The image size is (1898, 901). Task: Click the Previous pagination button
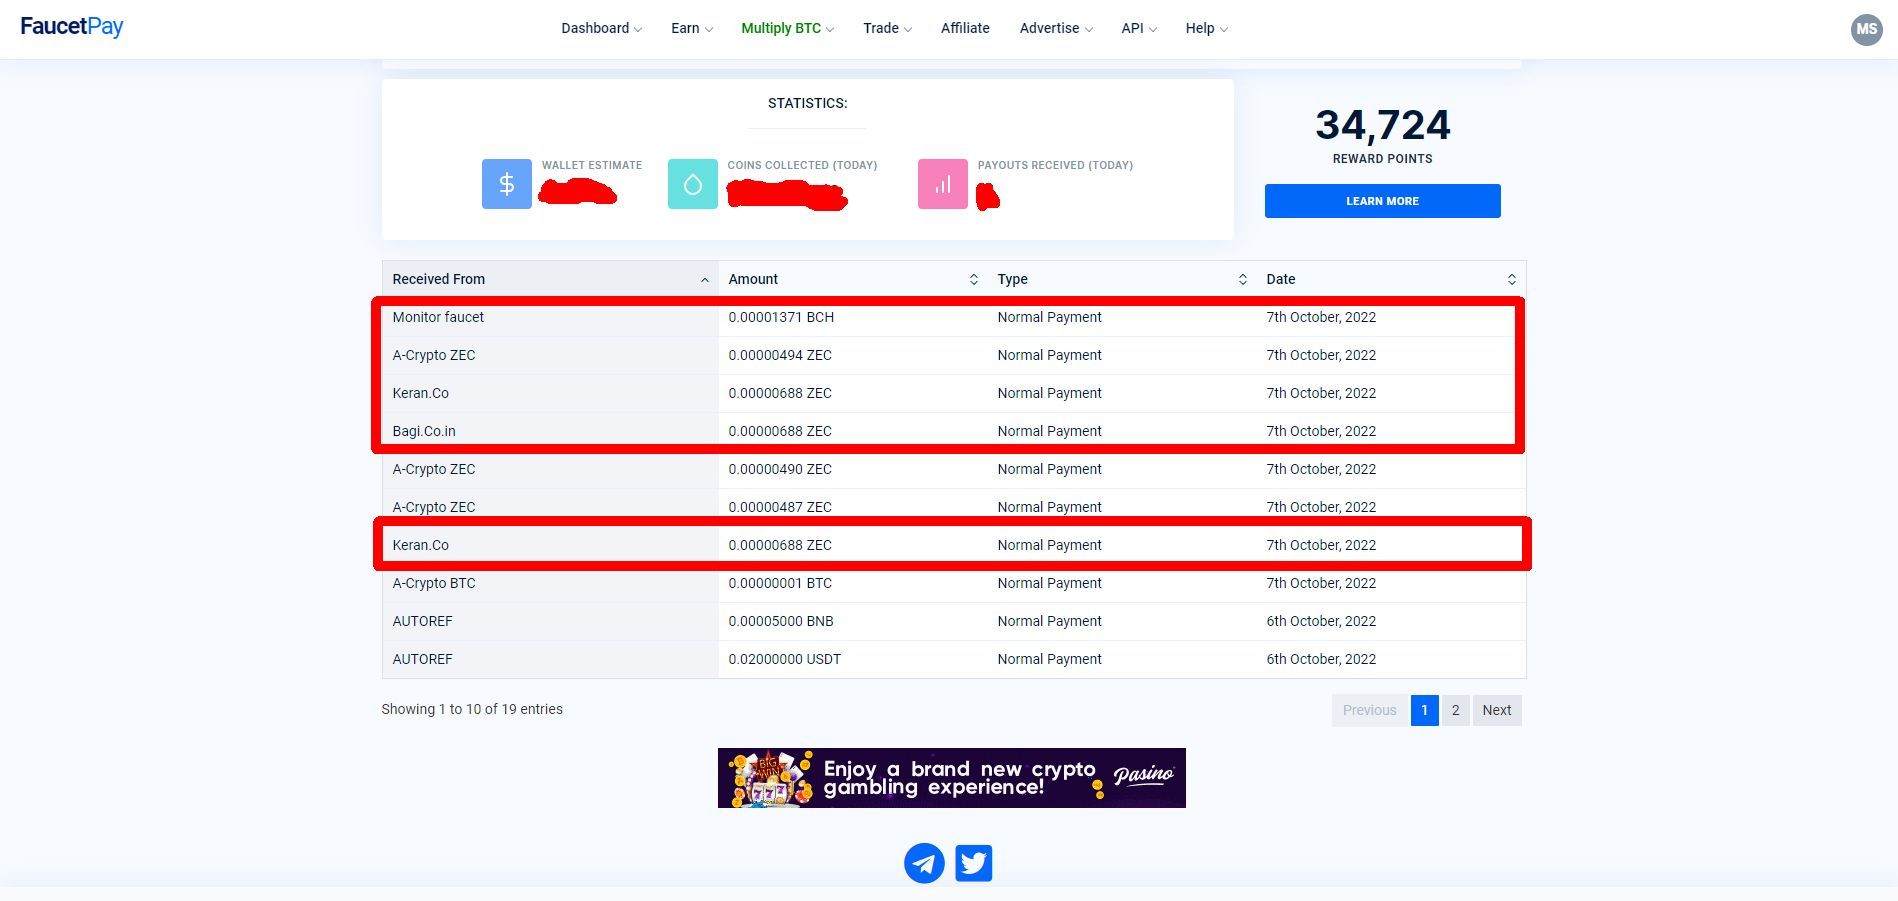tap(1369, 710)
